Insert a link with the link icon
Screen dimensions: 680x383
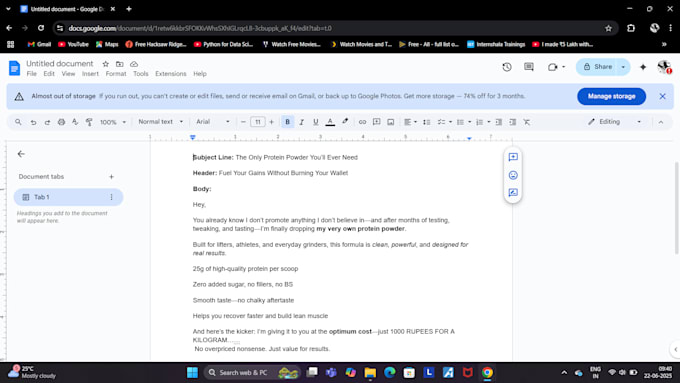click(362, 122)
